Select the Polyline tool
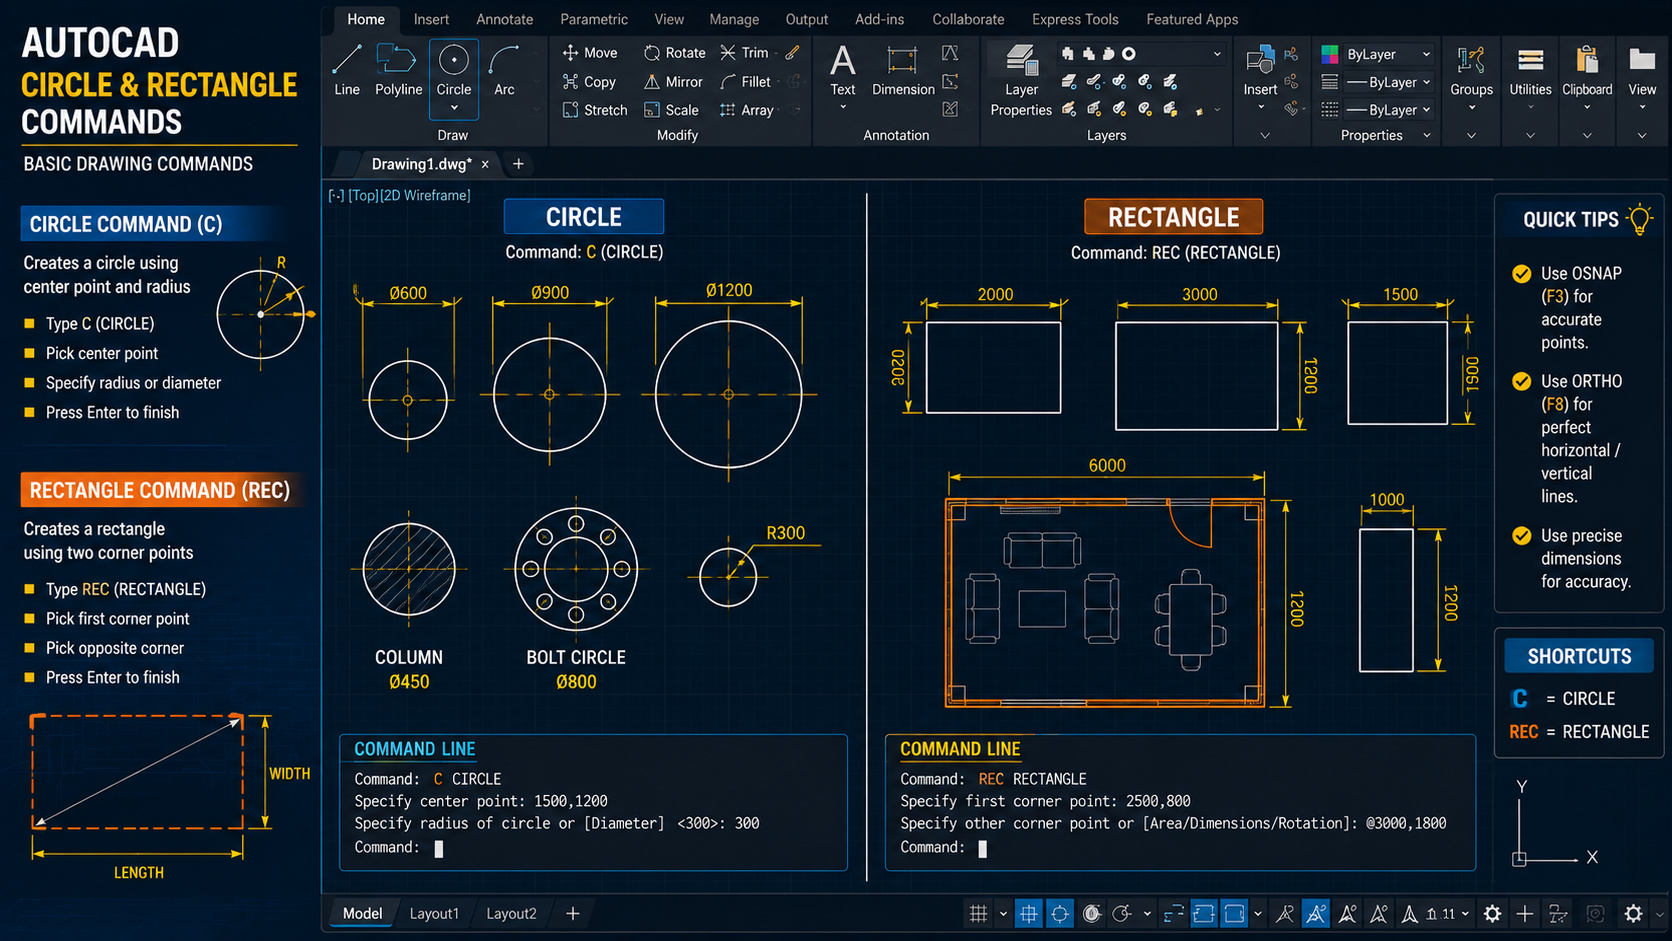 pyautogui.click(x=398, y=70)
